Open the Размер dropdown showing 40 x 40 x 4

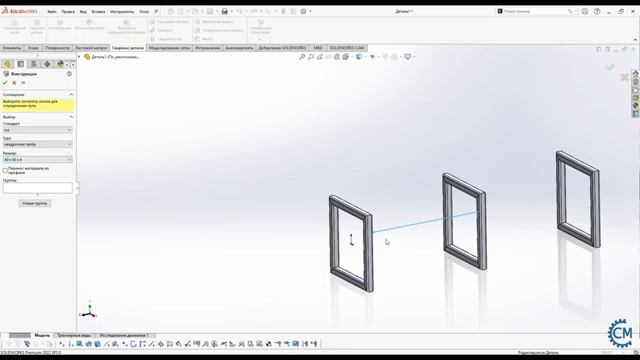[x=38, y=160]
